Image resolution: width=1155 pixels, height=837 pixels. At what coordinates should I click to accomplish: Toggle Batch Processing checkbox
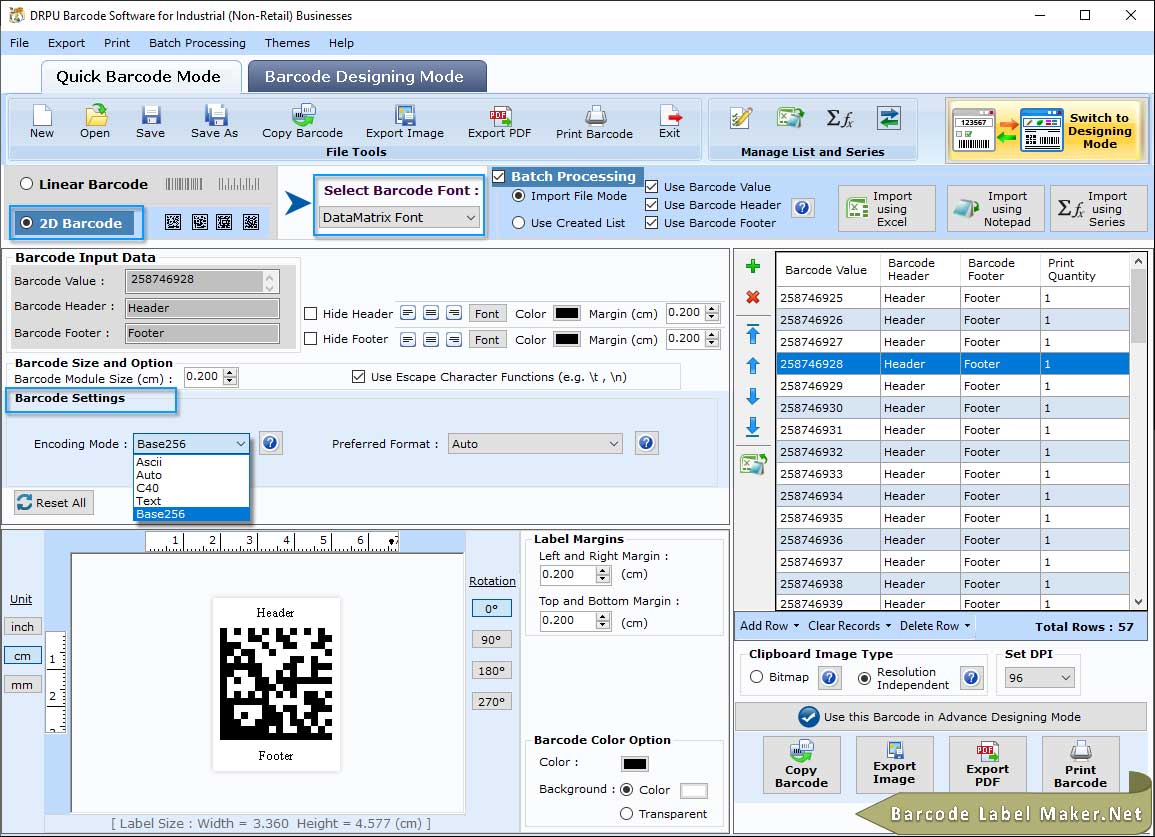[499, 176]
